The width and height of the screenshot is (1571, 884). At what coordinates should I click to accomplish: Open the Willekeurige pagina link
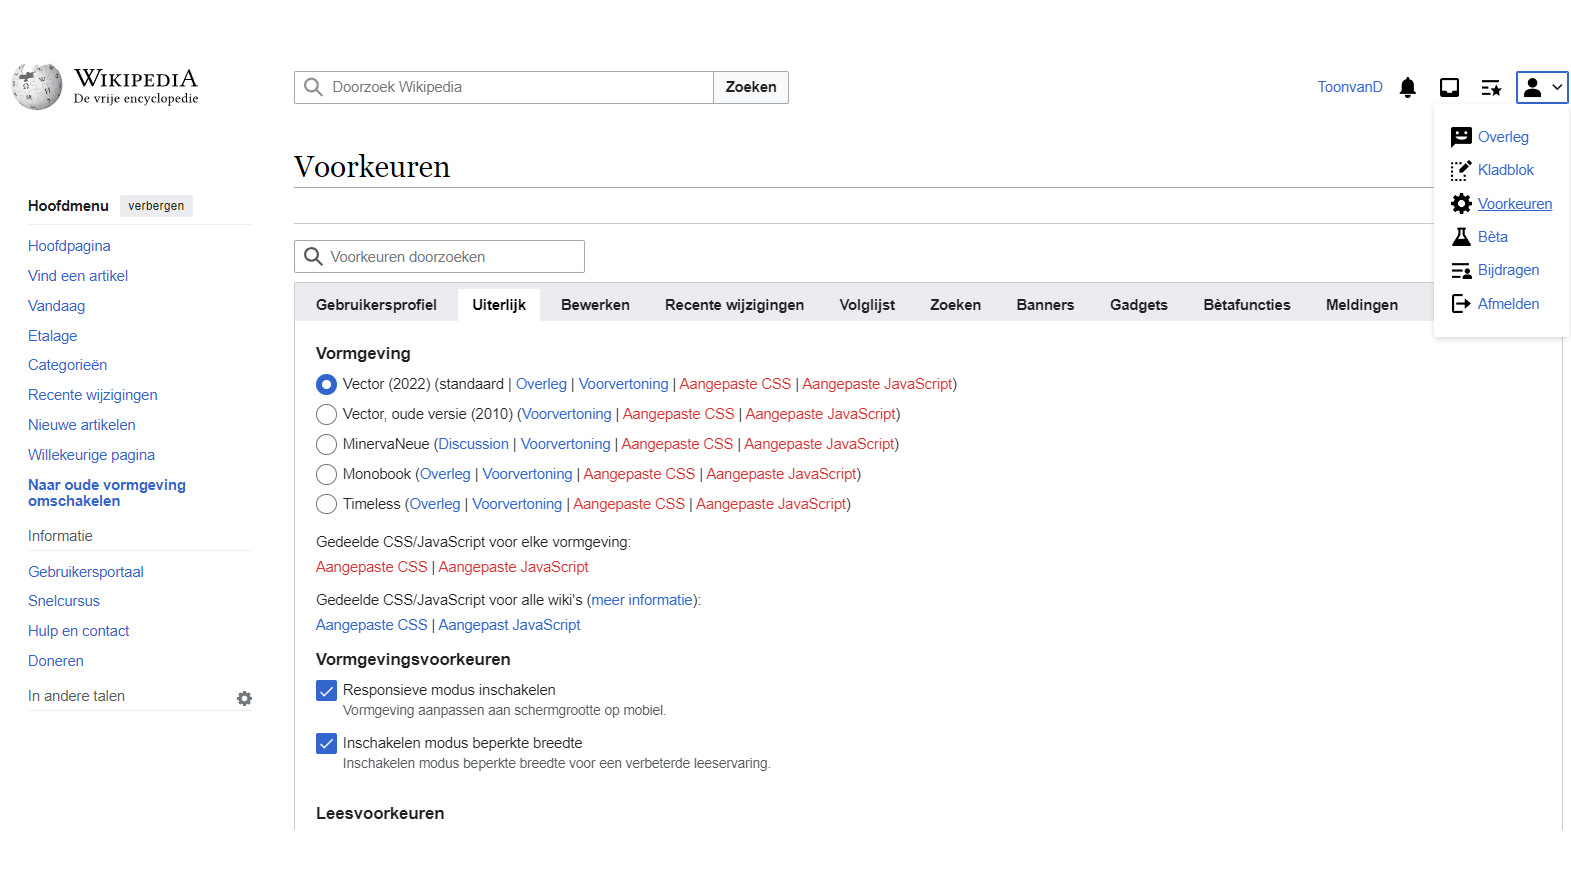[91, 455]
